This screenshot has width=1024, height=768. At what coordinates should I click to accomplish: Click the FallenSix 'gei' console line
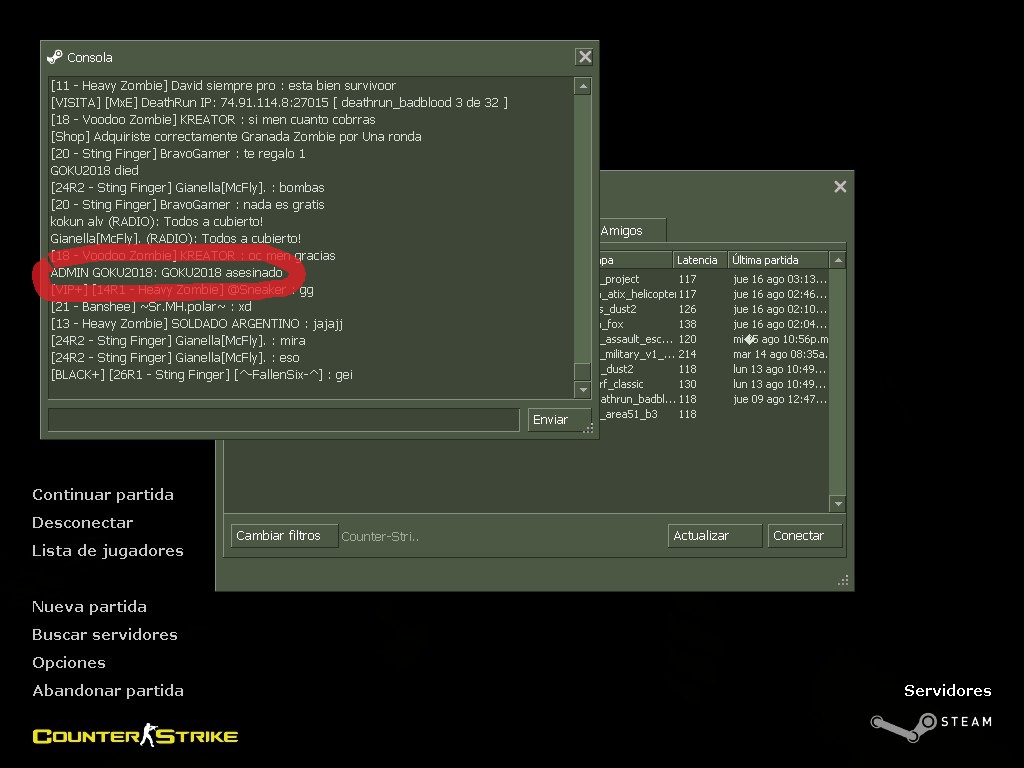[x=202, y=374]
